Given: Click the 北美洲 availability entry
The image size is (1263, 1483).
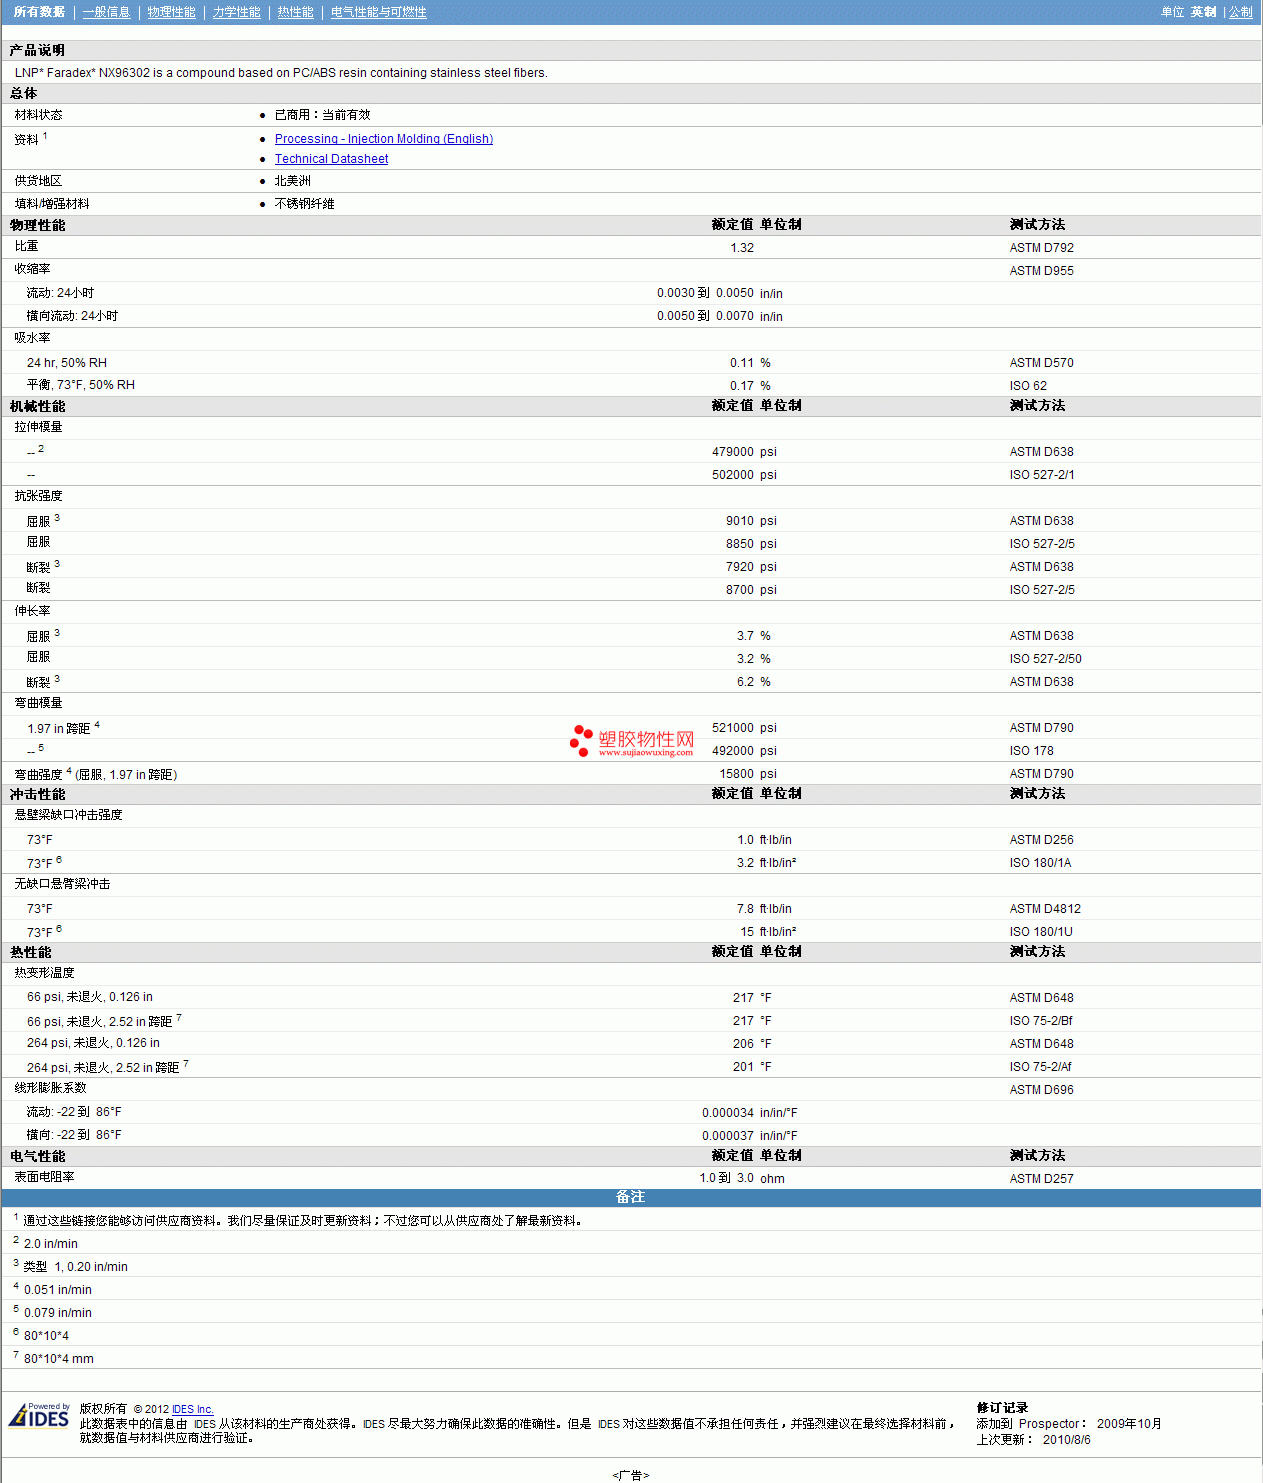Looking at the screenshot, I should pos(292,181).
